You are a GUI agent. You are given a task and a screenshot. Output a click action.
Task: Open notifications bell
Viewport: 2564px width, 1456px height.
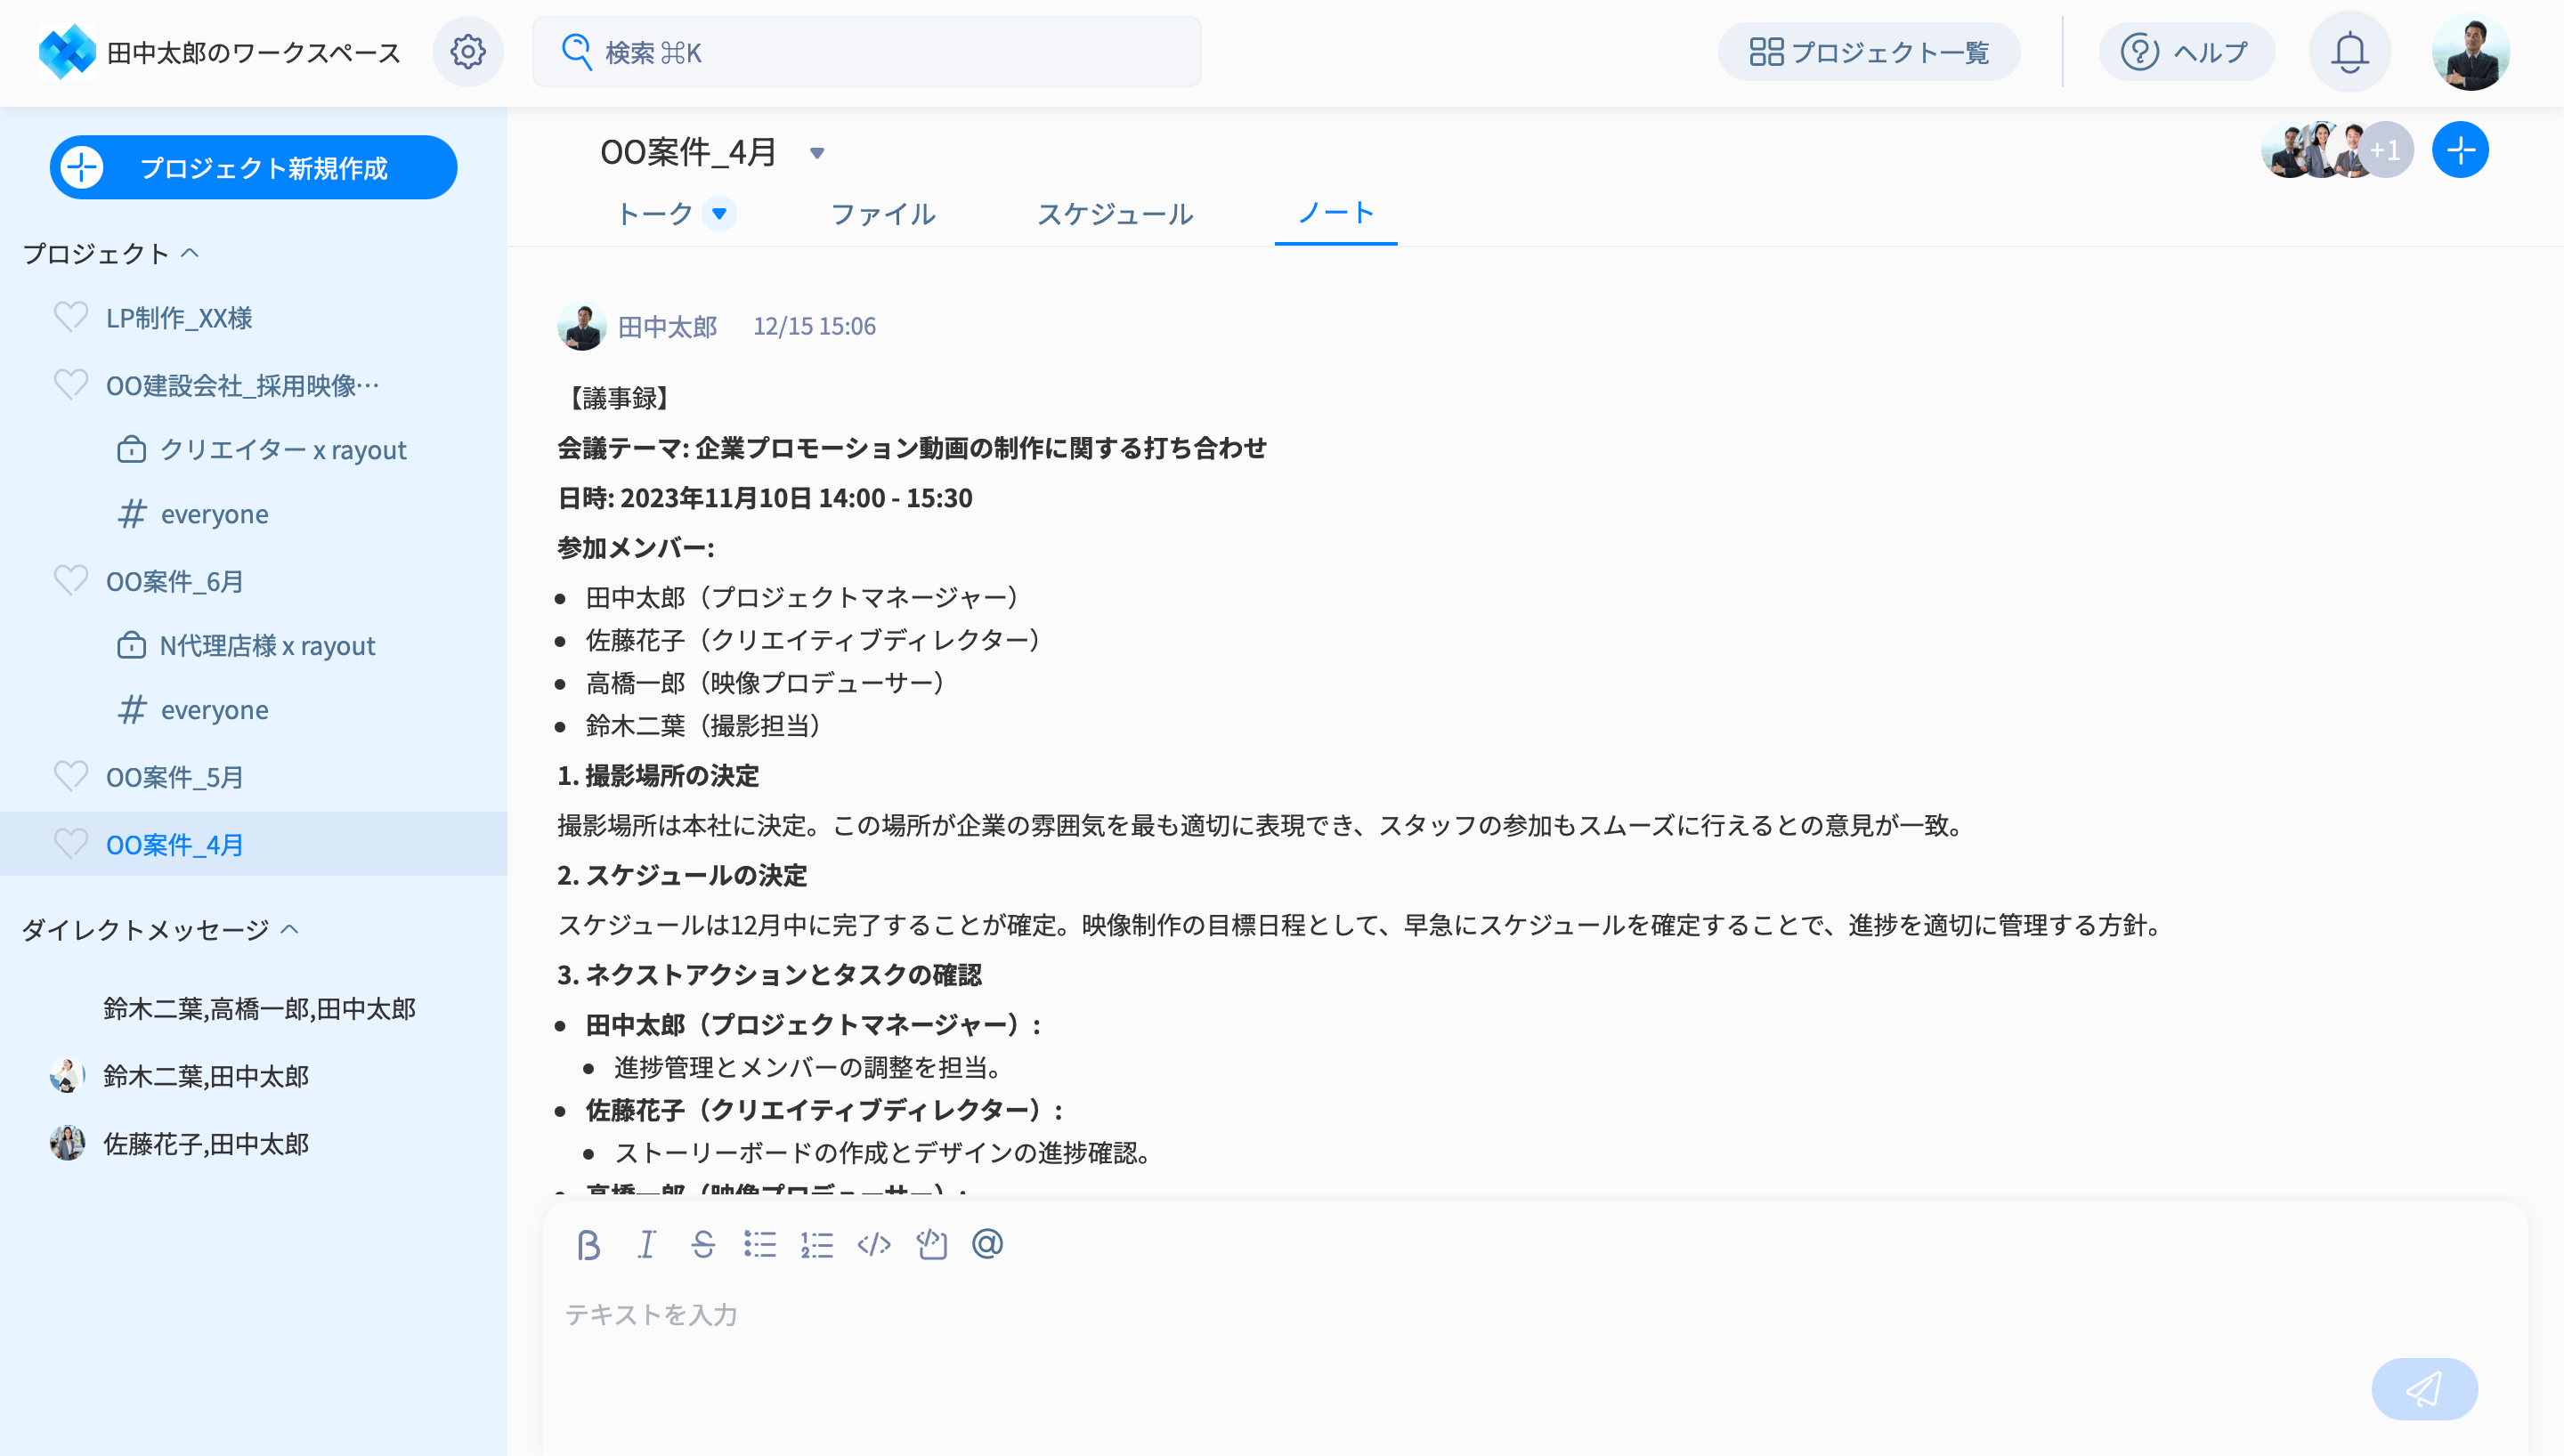click(2349, 52)
